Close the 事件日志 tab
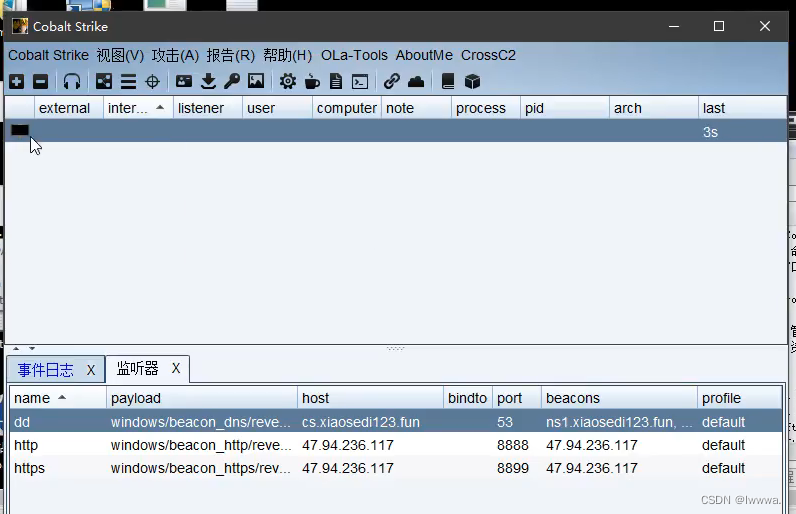The width and height of the screenshot is (796, 514). [91, 370]
